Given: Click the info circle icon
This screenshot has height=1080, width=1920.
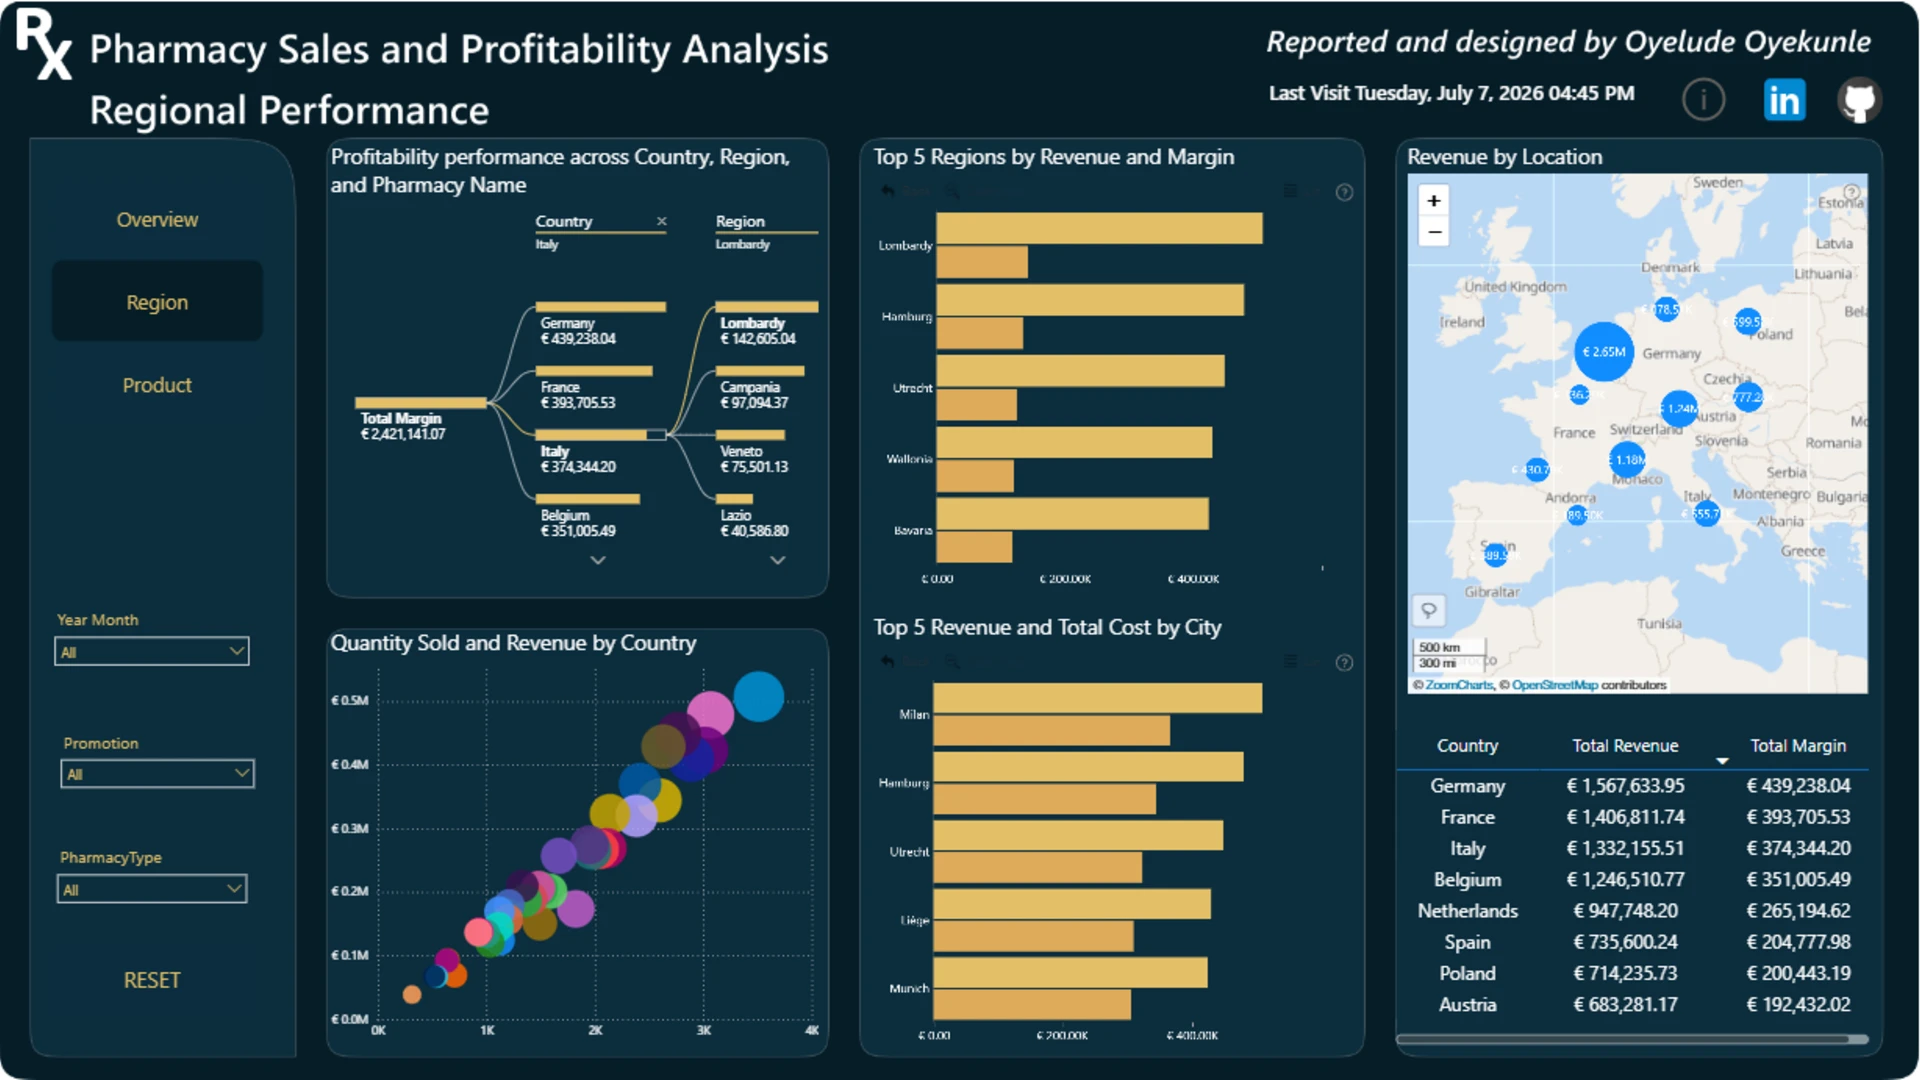Looking at the screenshot, I should pos(1703,100).
